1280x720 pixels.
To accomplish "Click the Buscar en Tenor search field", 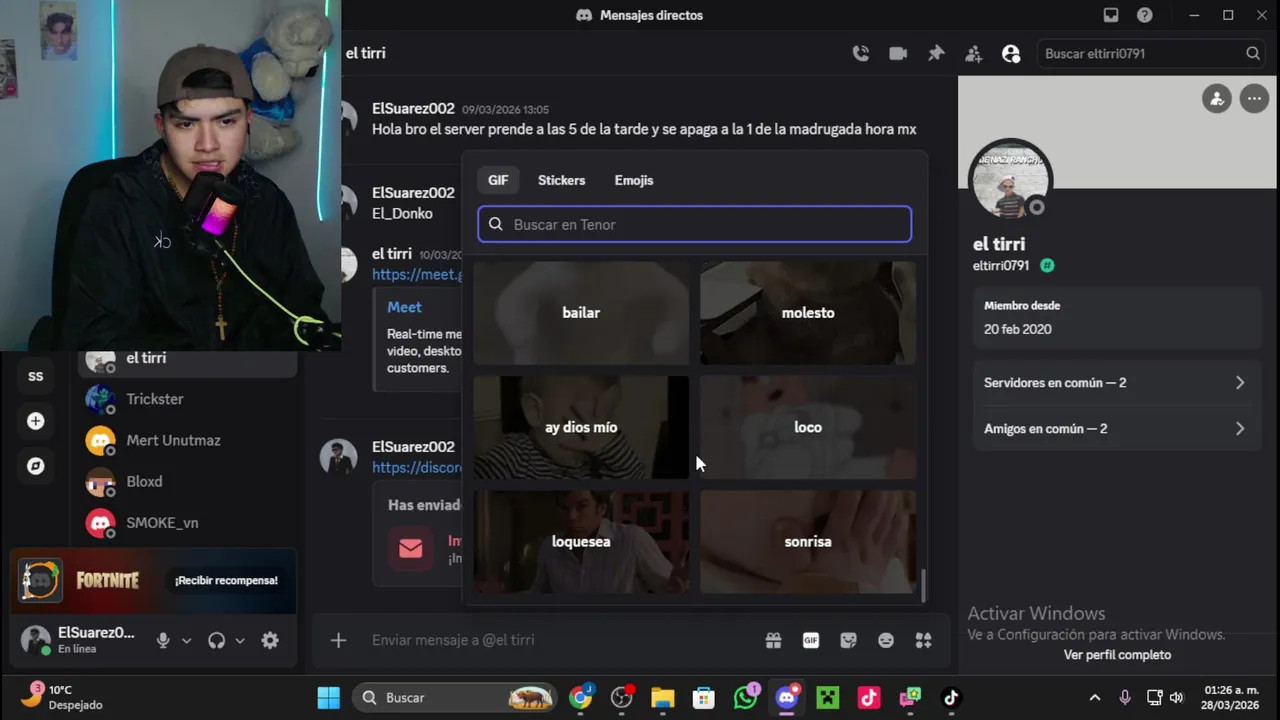I will point(694,224).
